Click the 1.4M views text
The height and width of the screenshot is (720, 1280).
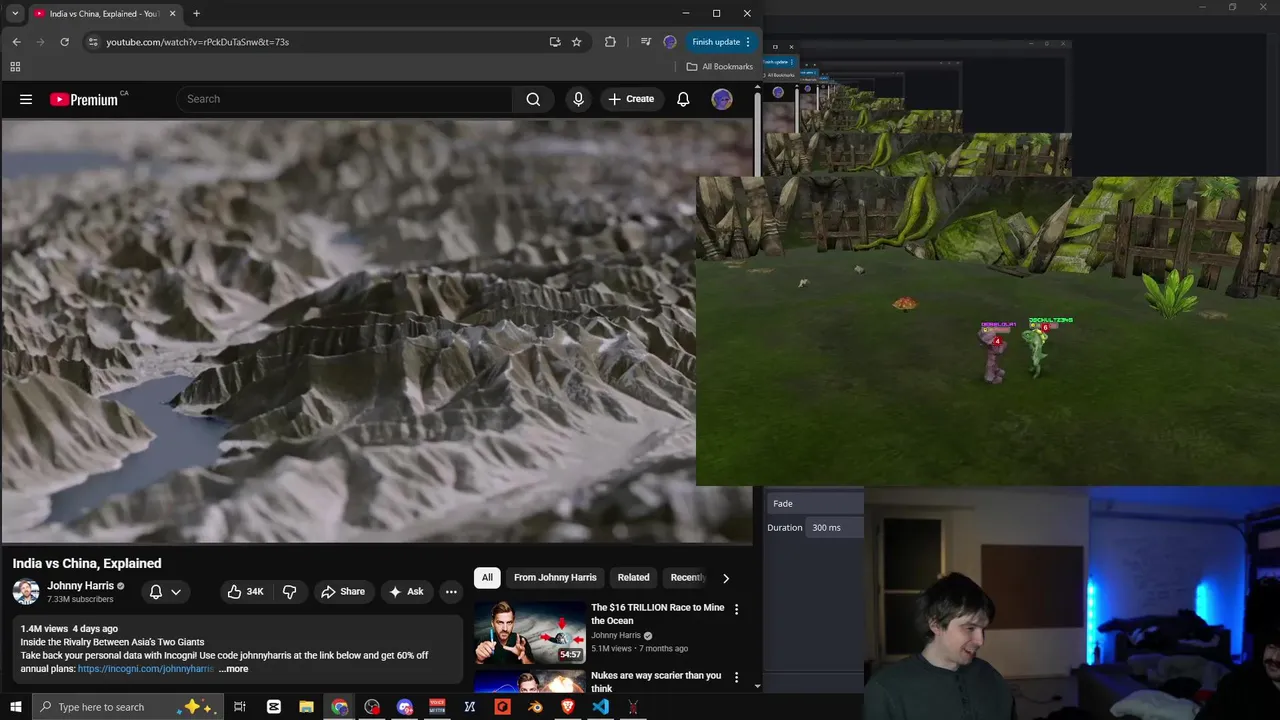[x=44, y=629]
